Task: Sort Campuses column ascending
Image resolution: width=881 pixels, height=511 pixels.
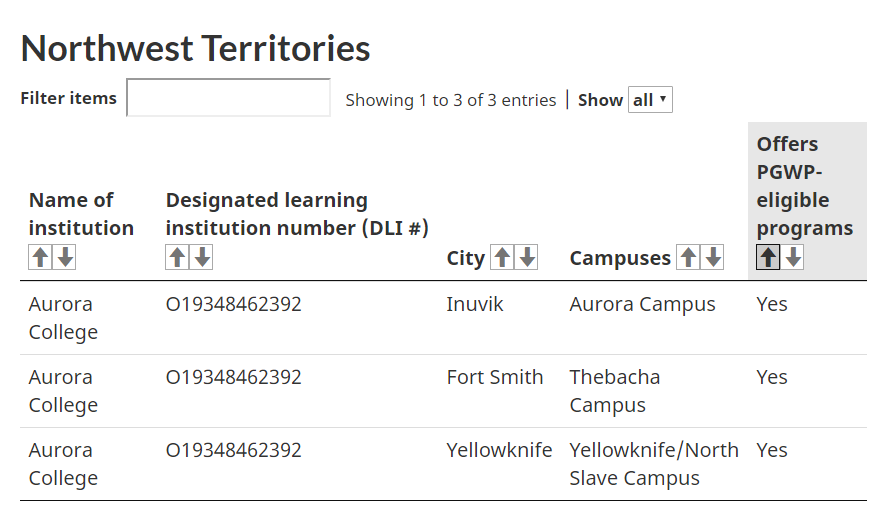Action: (x=688, y=258)
